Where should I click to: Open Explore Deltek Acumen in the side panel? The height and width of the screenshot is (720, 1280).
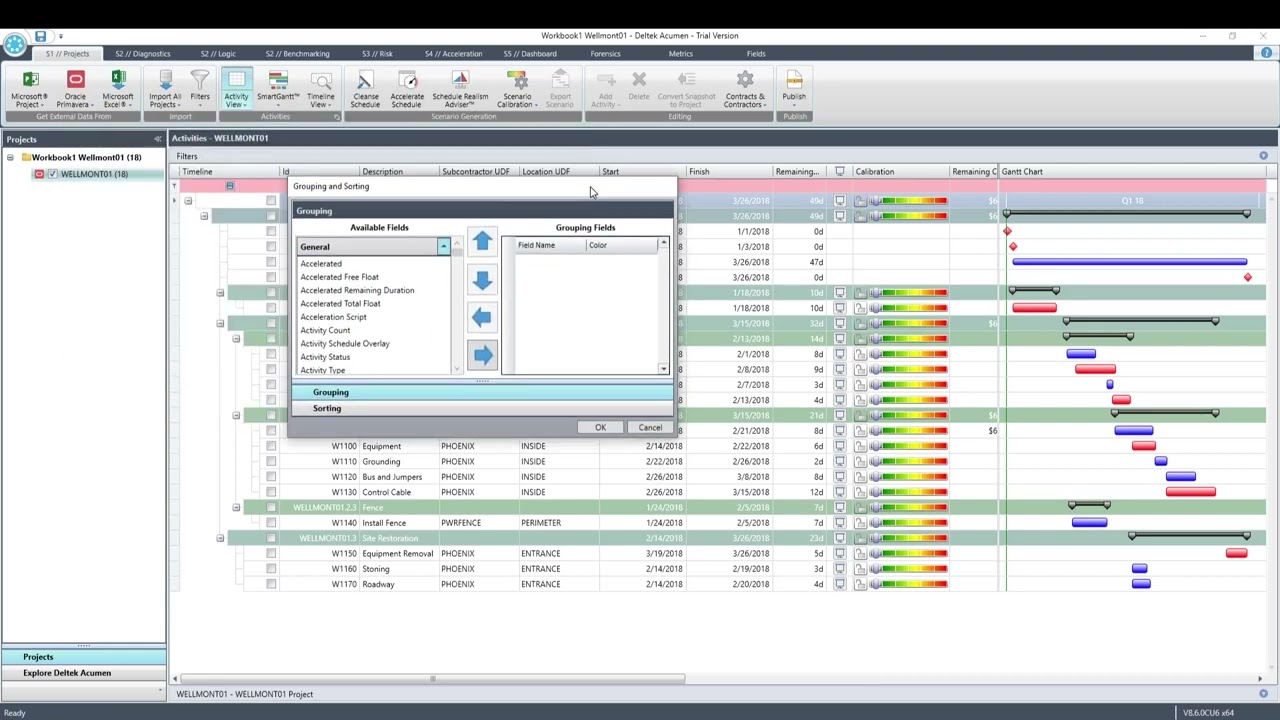(84, 673)
